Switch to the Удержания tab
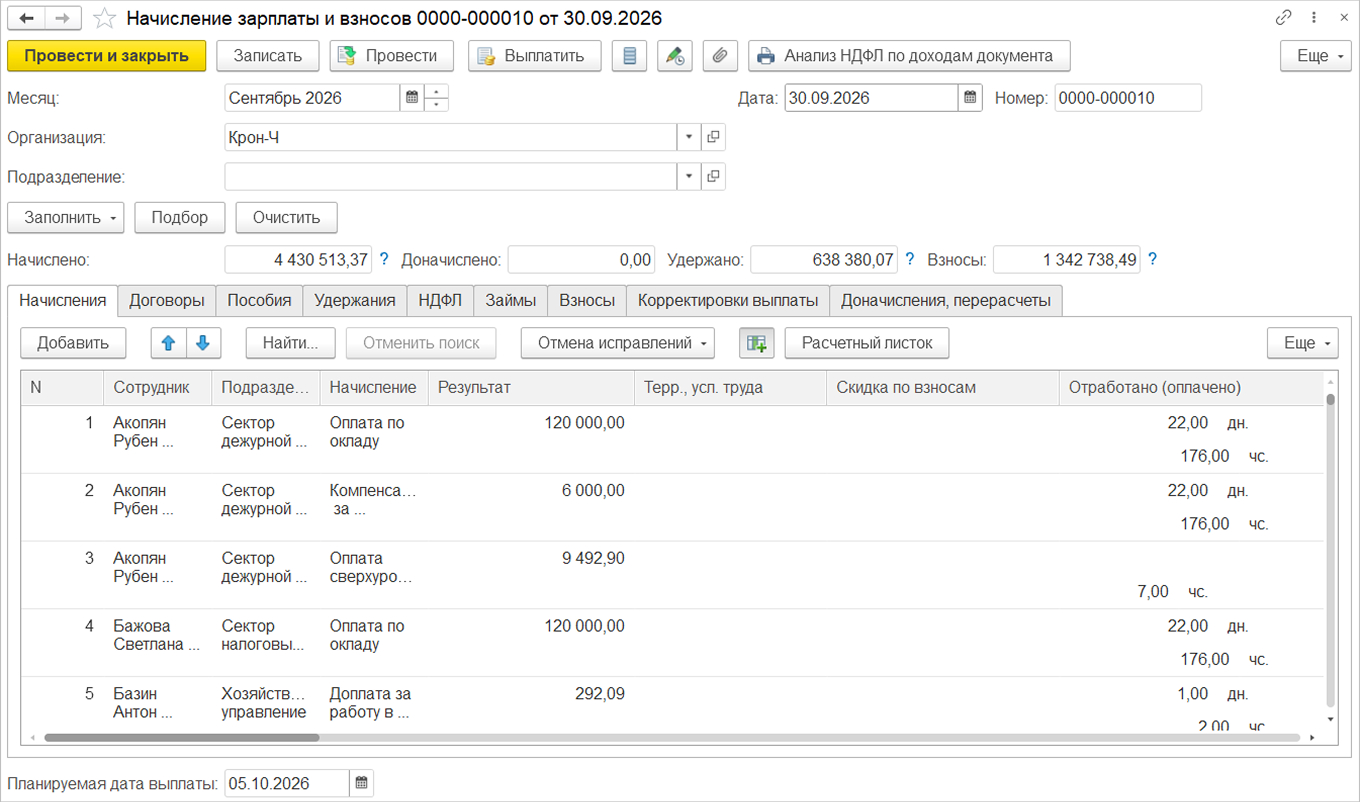This screenshot has height=802, width=1360. tap(354, 300)
